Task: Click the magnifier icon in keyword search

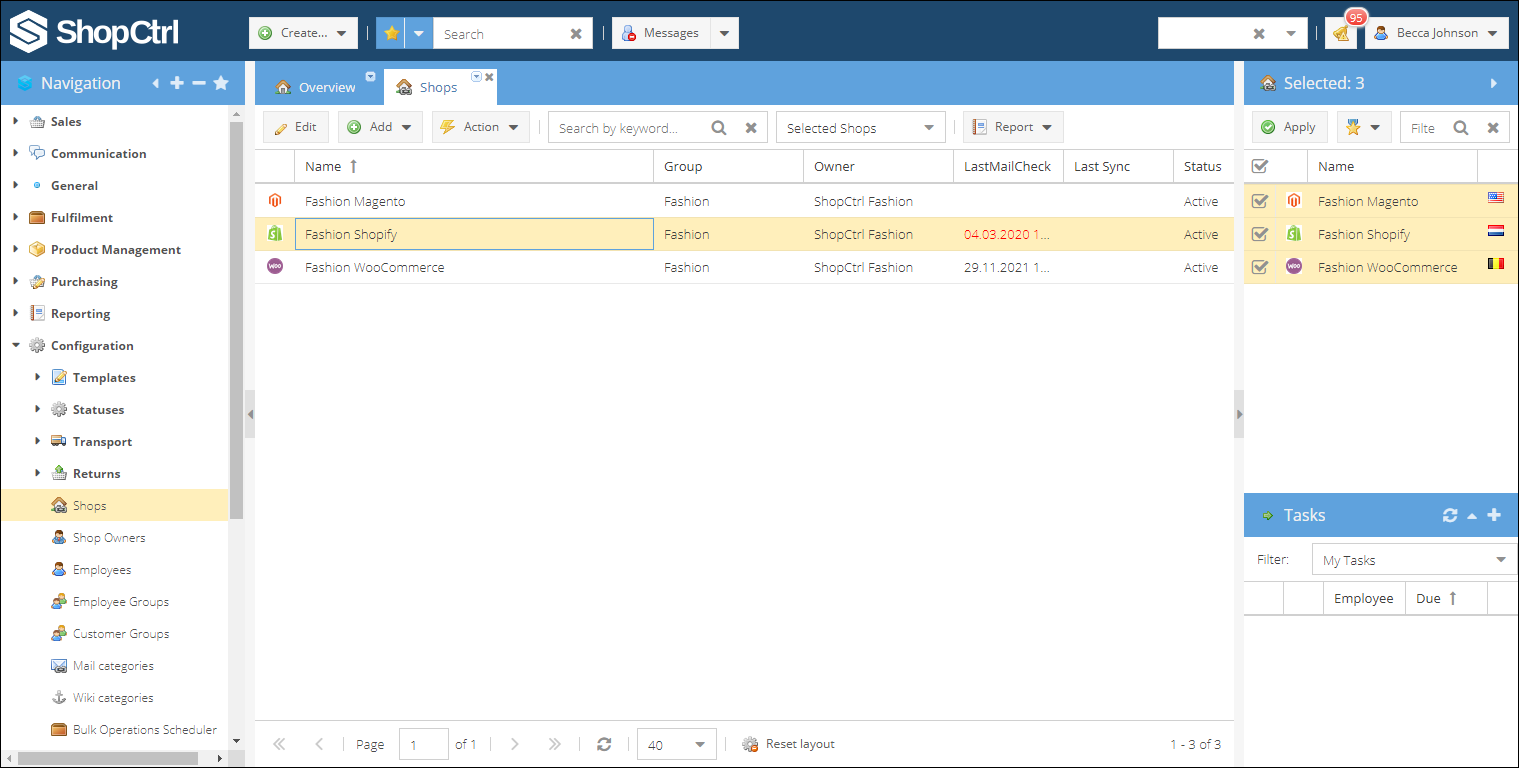Action: click(719, 128)
